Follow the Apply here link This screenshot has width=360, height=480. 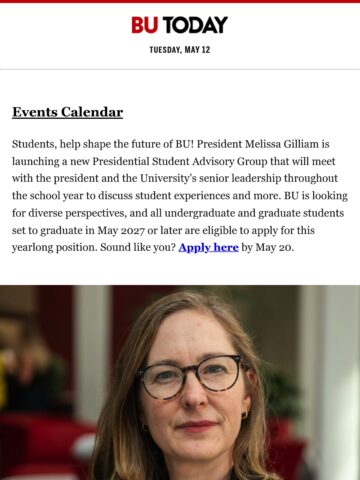208,247
